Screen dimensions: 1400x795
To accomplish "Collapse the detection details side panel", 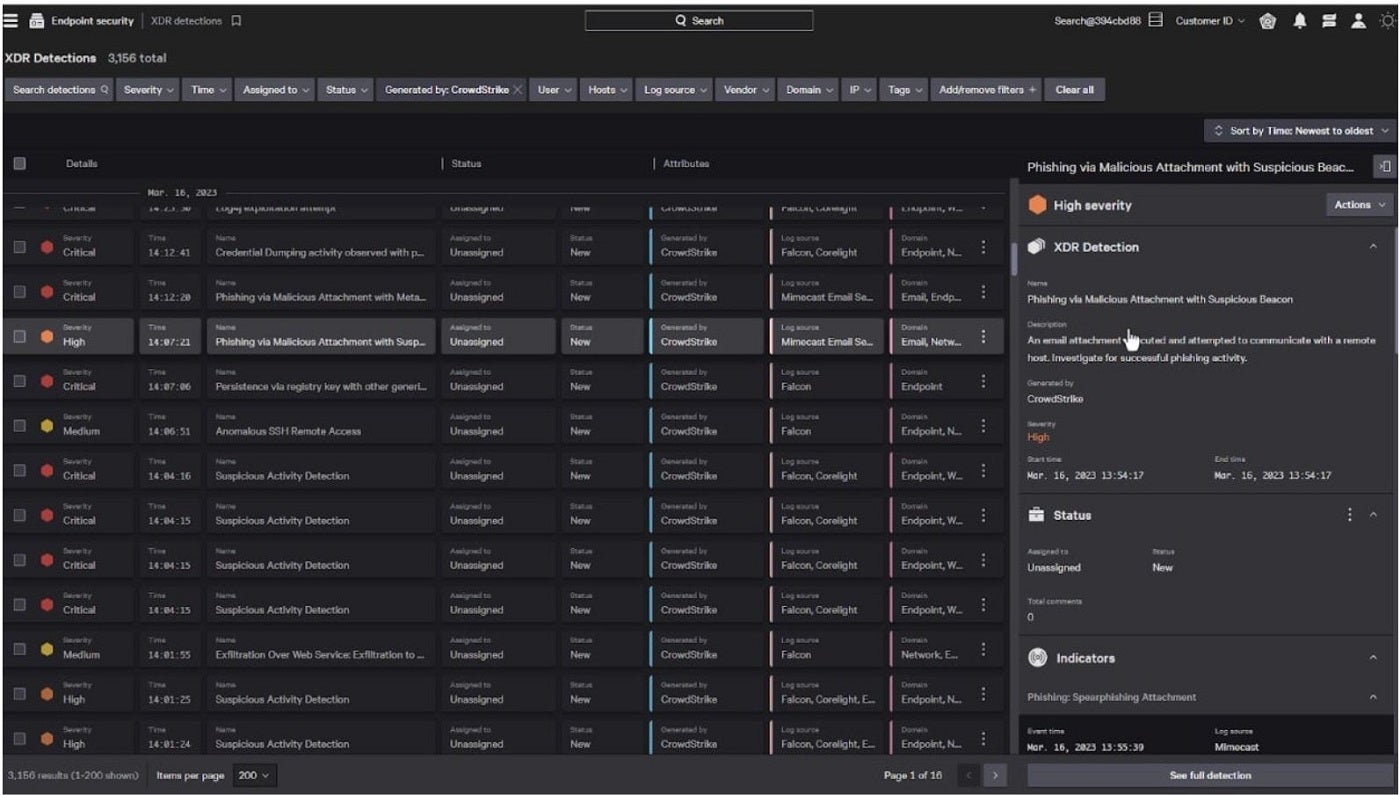I will (1385, 167).
